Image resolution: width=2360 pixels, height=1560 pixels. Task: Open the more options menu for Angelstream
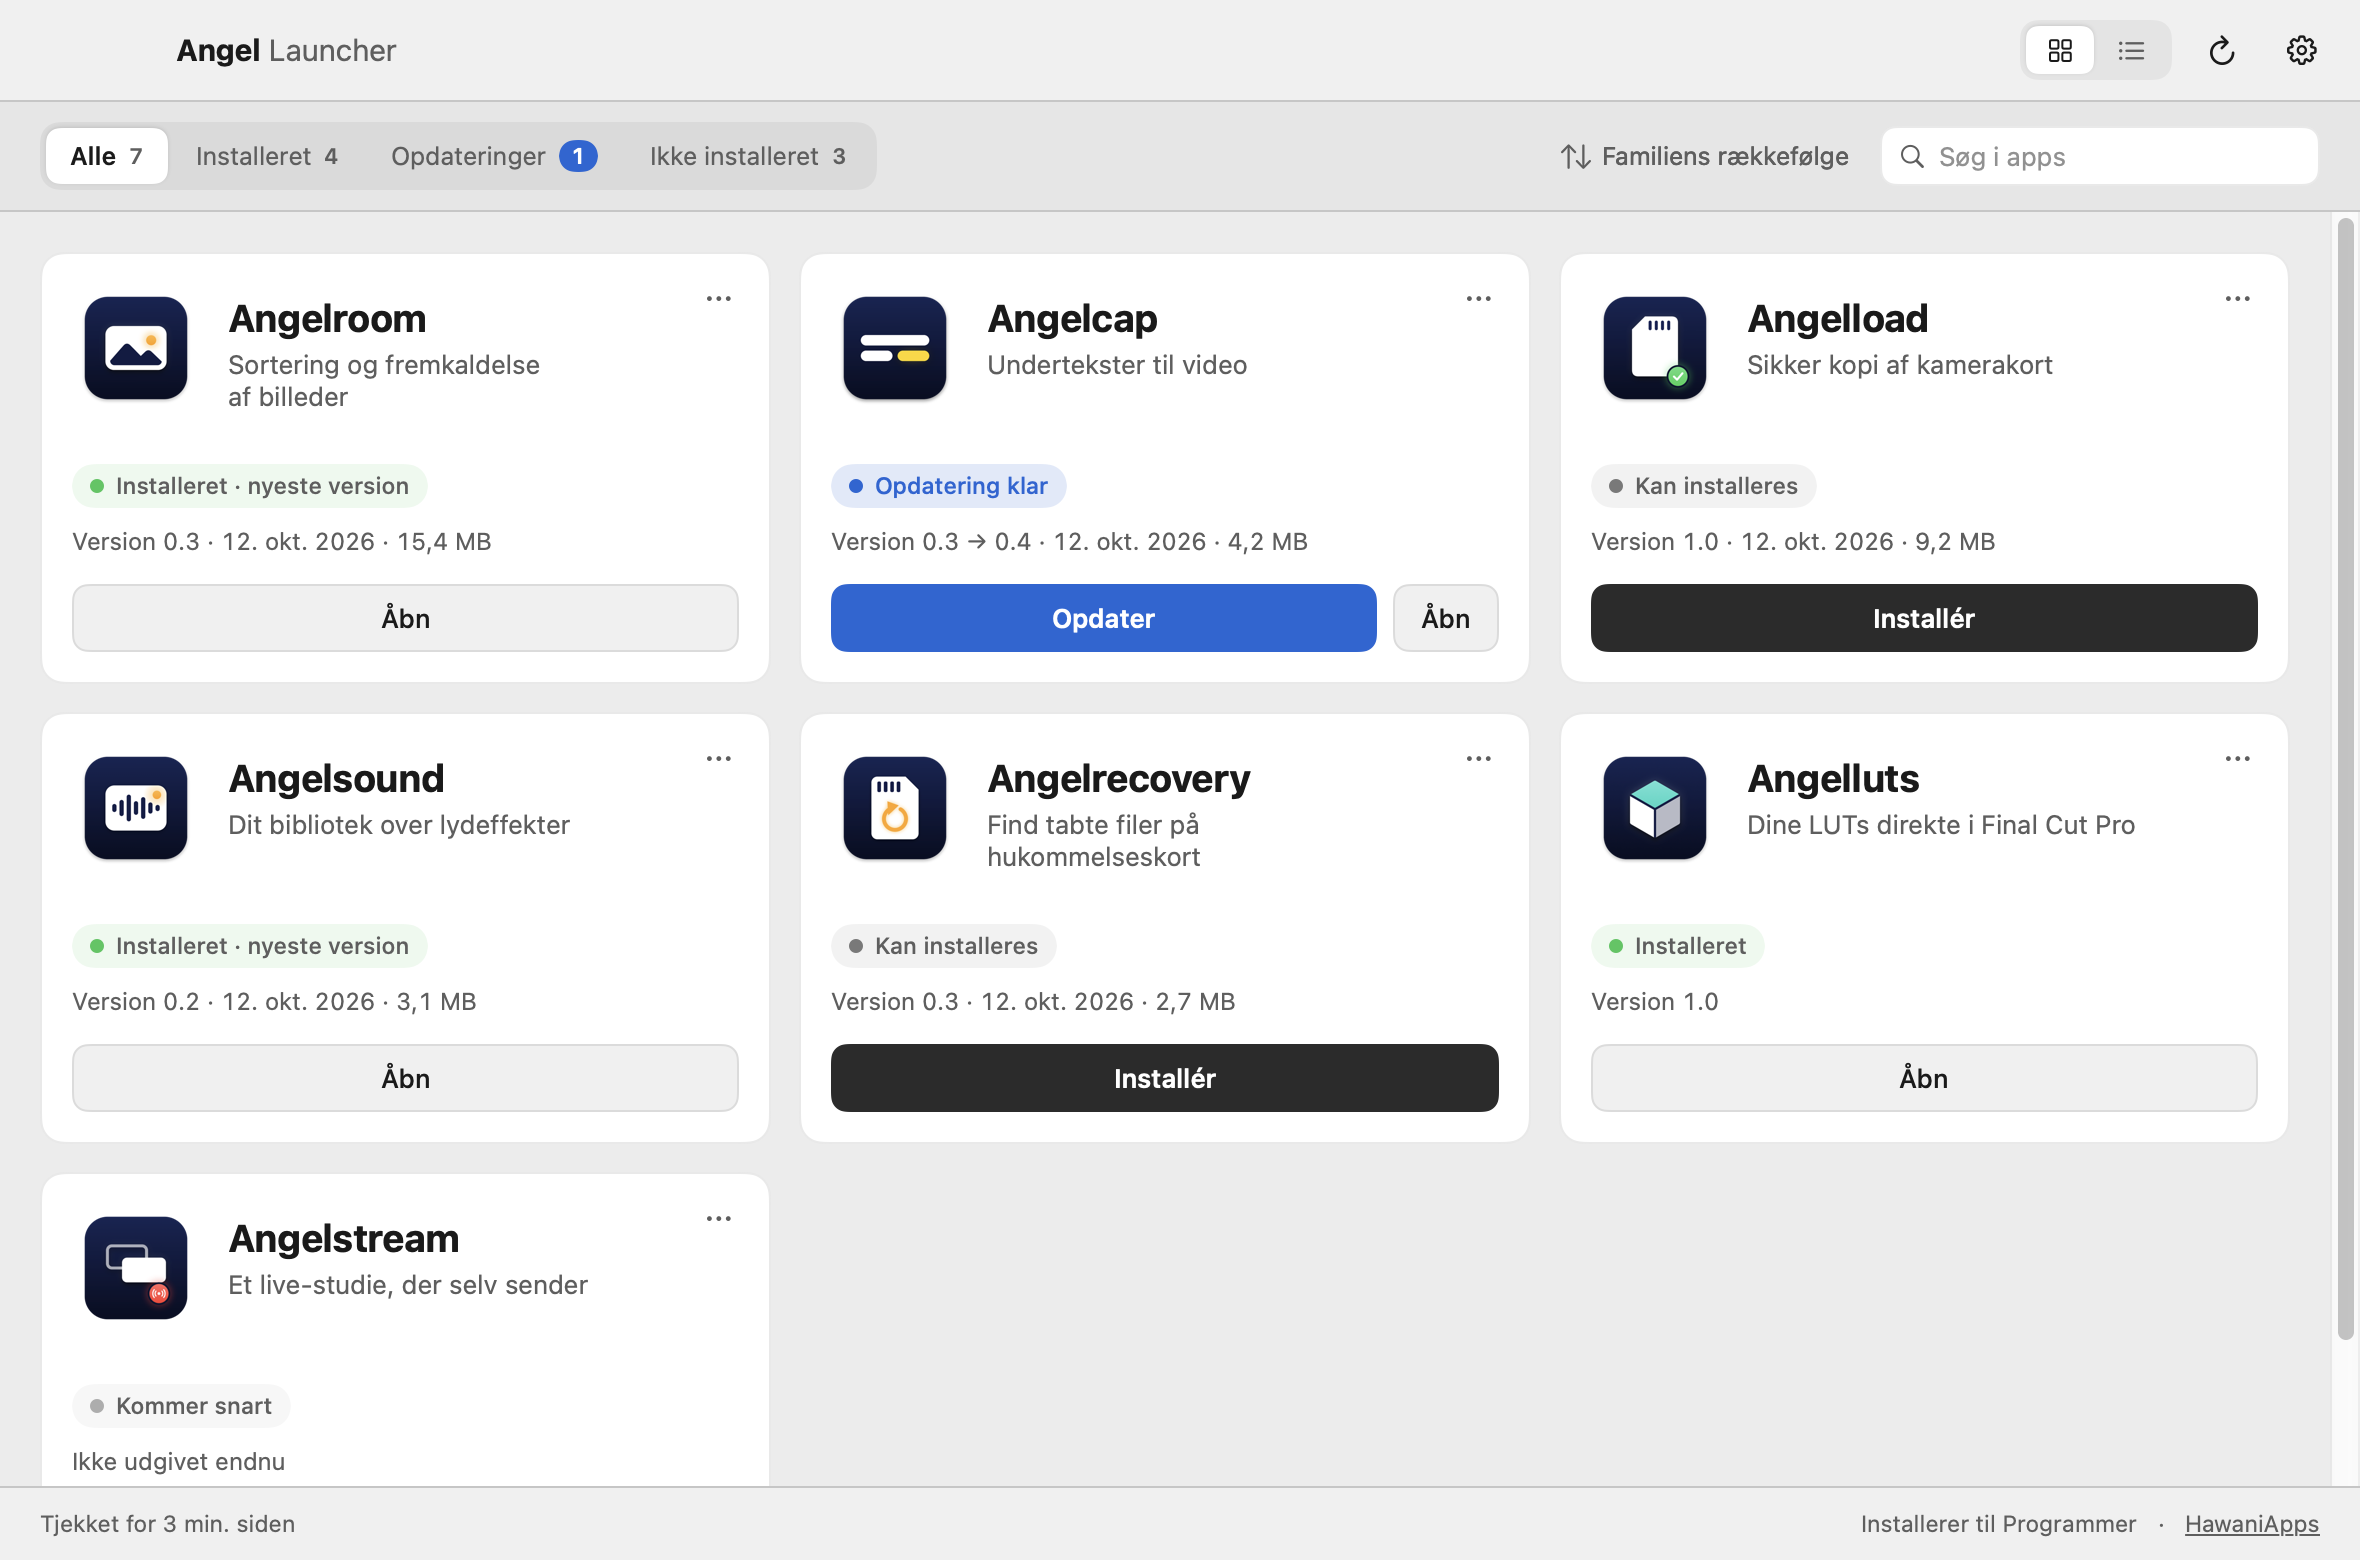coord(719,1218)
